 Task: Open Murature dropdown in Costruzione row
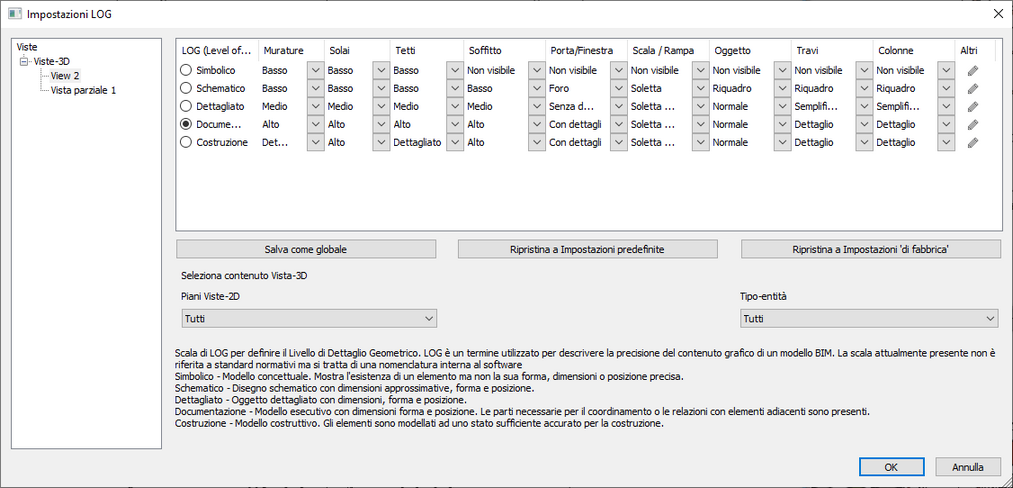[315, 143]
